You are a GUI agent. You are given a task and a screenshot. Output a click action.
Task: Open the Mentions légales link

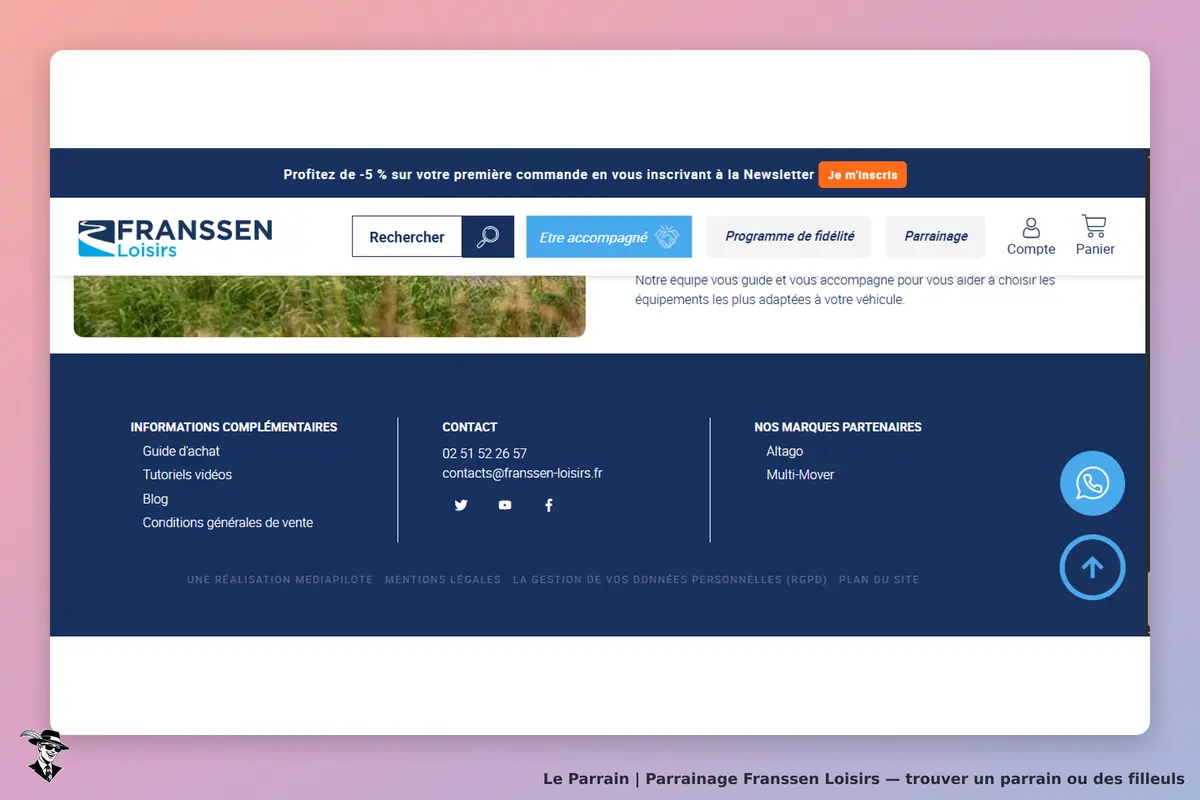[443, 580]
